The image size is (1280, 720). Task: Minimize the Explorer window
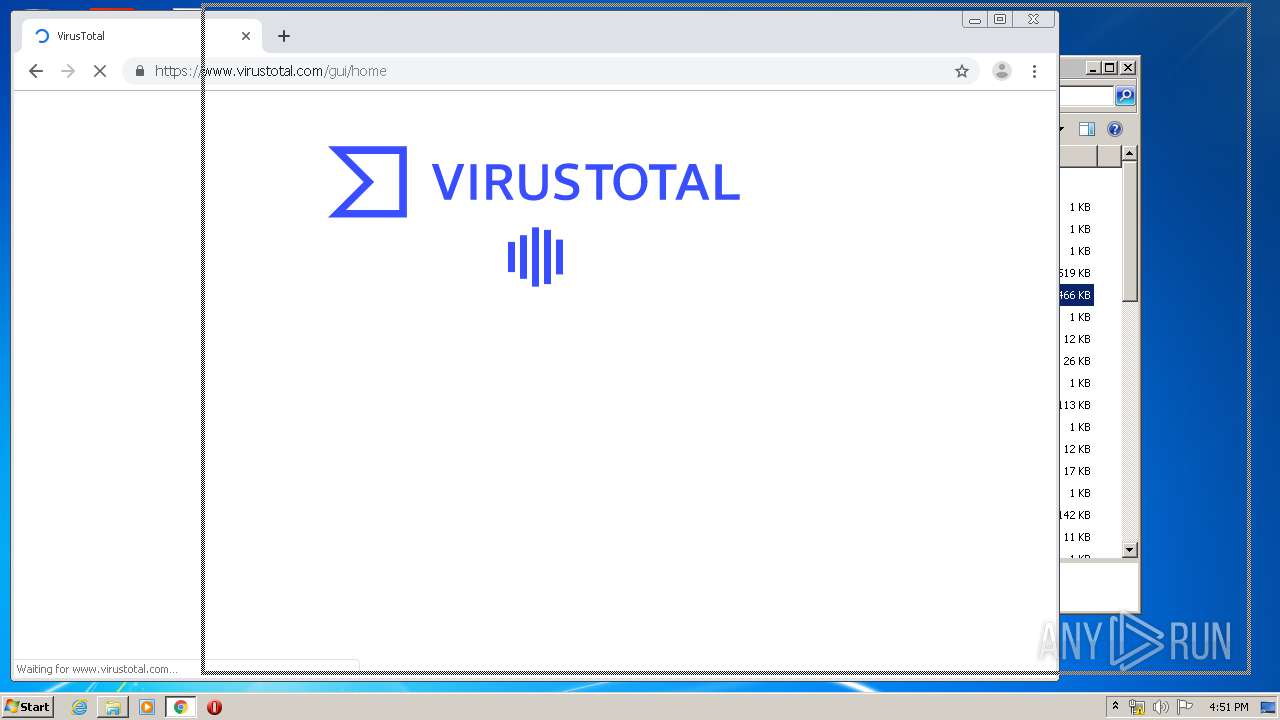click(x=1093, y=68)
